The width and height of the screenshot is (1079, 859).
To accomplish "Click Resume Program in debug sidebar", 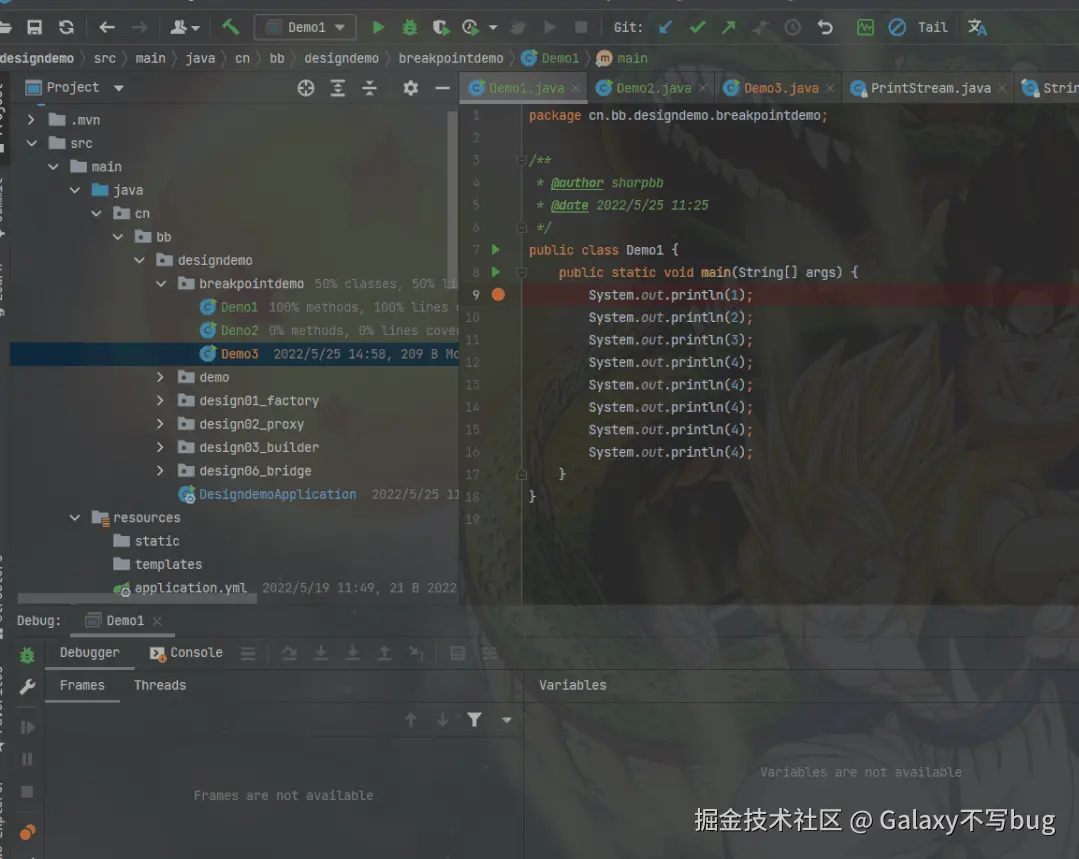I will pos(28,728).
